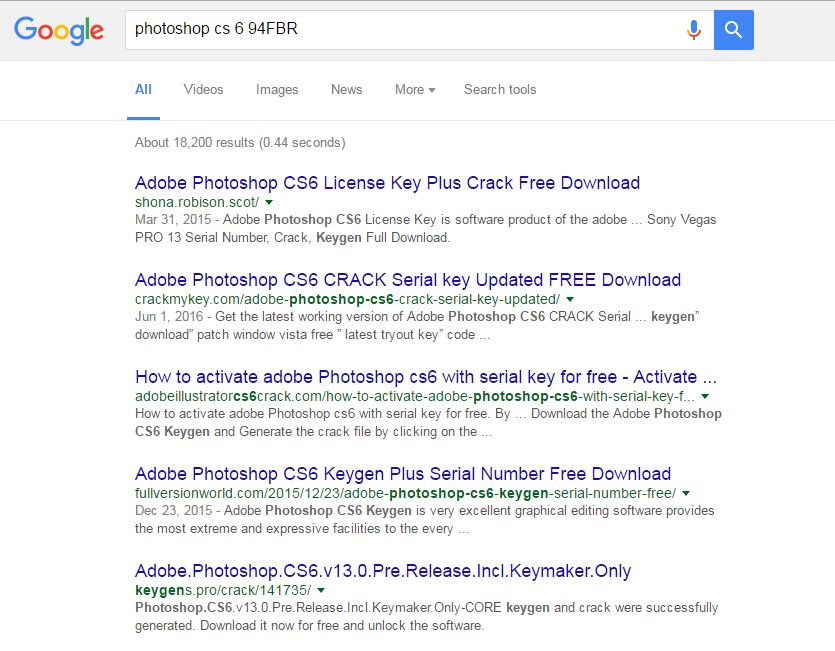
Task: Click the keygens.pro/crack/141735/ URL text
Action: point(223,590)
